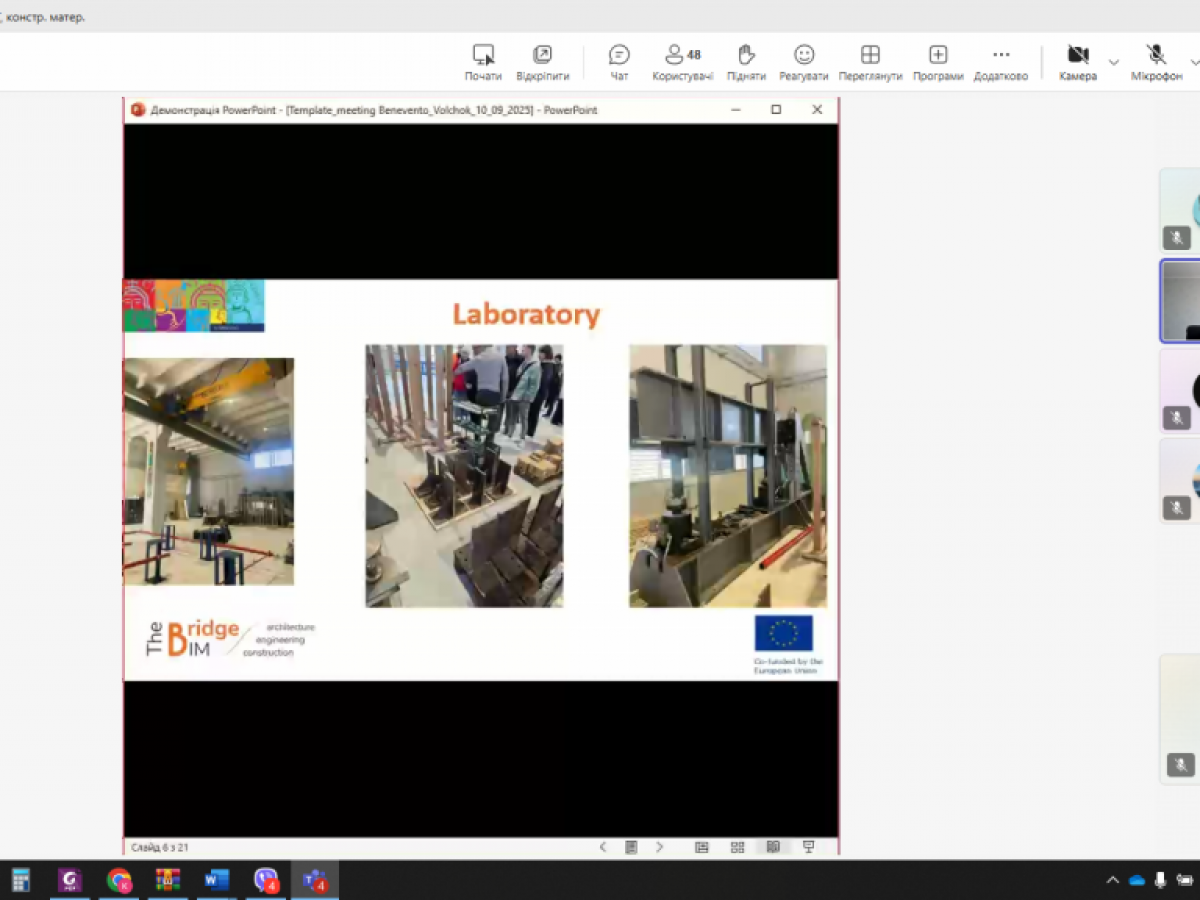Expand camera options chevron next to Камера
The height and width of the screenshot is (900, 1200).
[1113, 63]
